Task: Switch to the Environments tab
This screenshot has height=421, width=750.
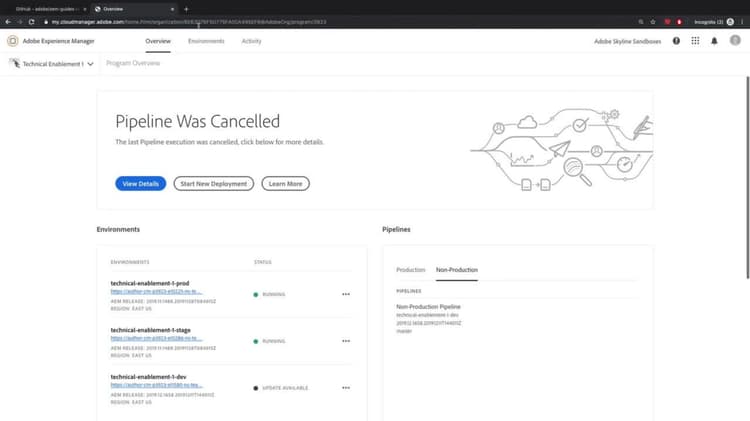Action: coord(206,41)
